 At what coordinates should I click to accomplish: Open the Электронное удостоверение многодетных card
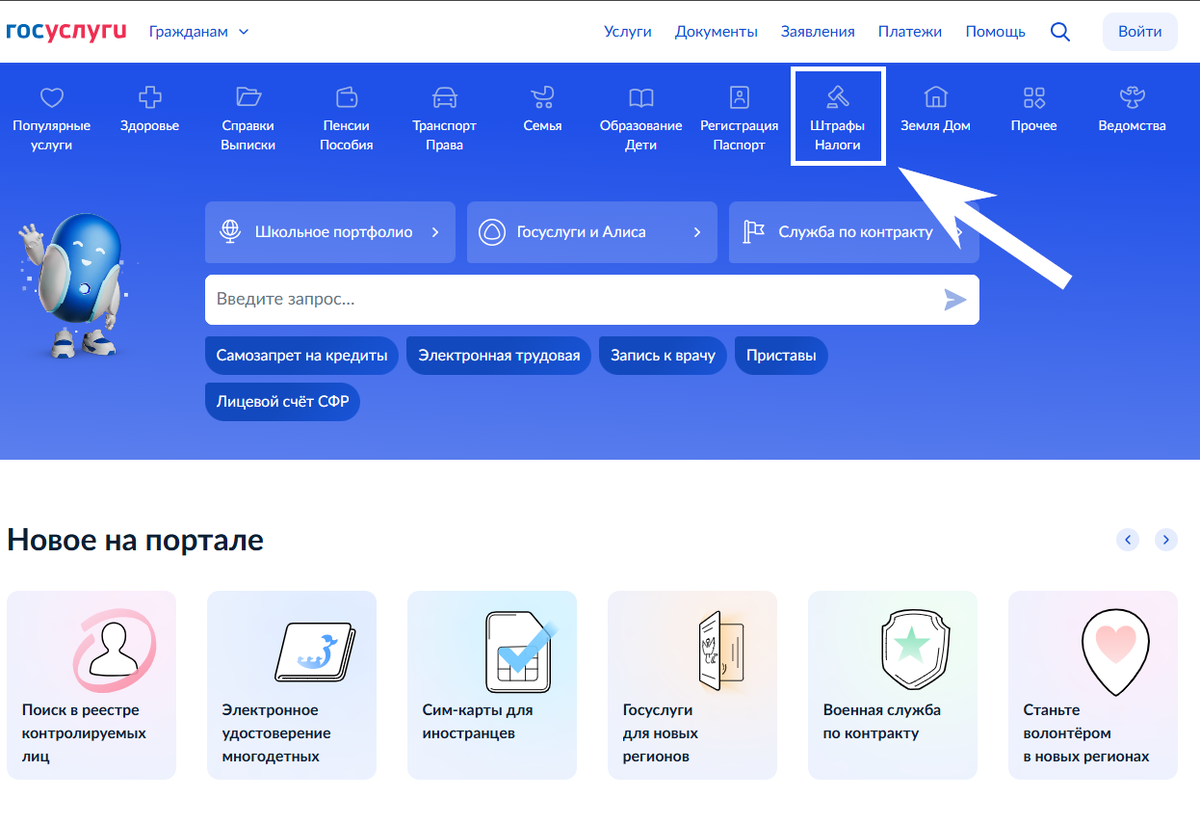pyautogui.click(x=292, y=685)
